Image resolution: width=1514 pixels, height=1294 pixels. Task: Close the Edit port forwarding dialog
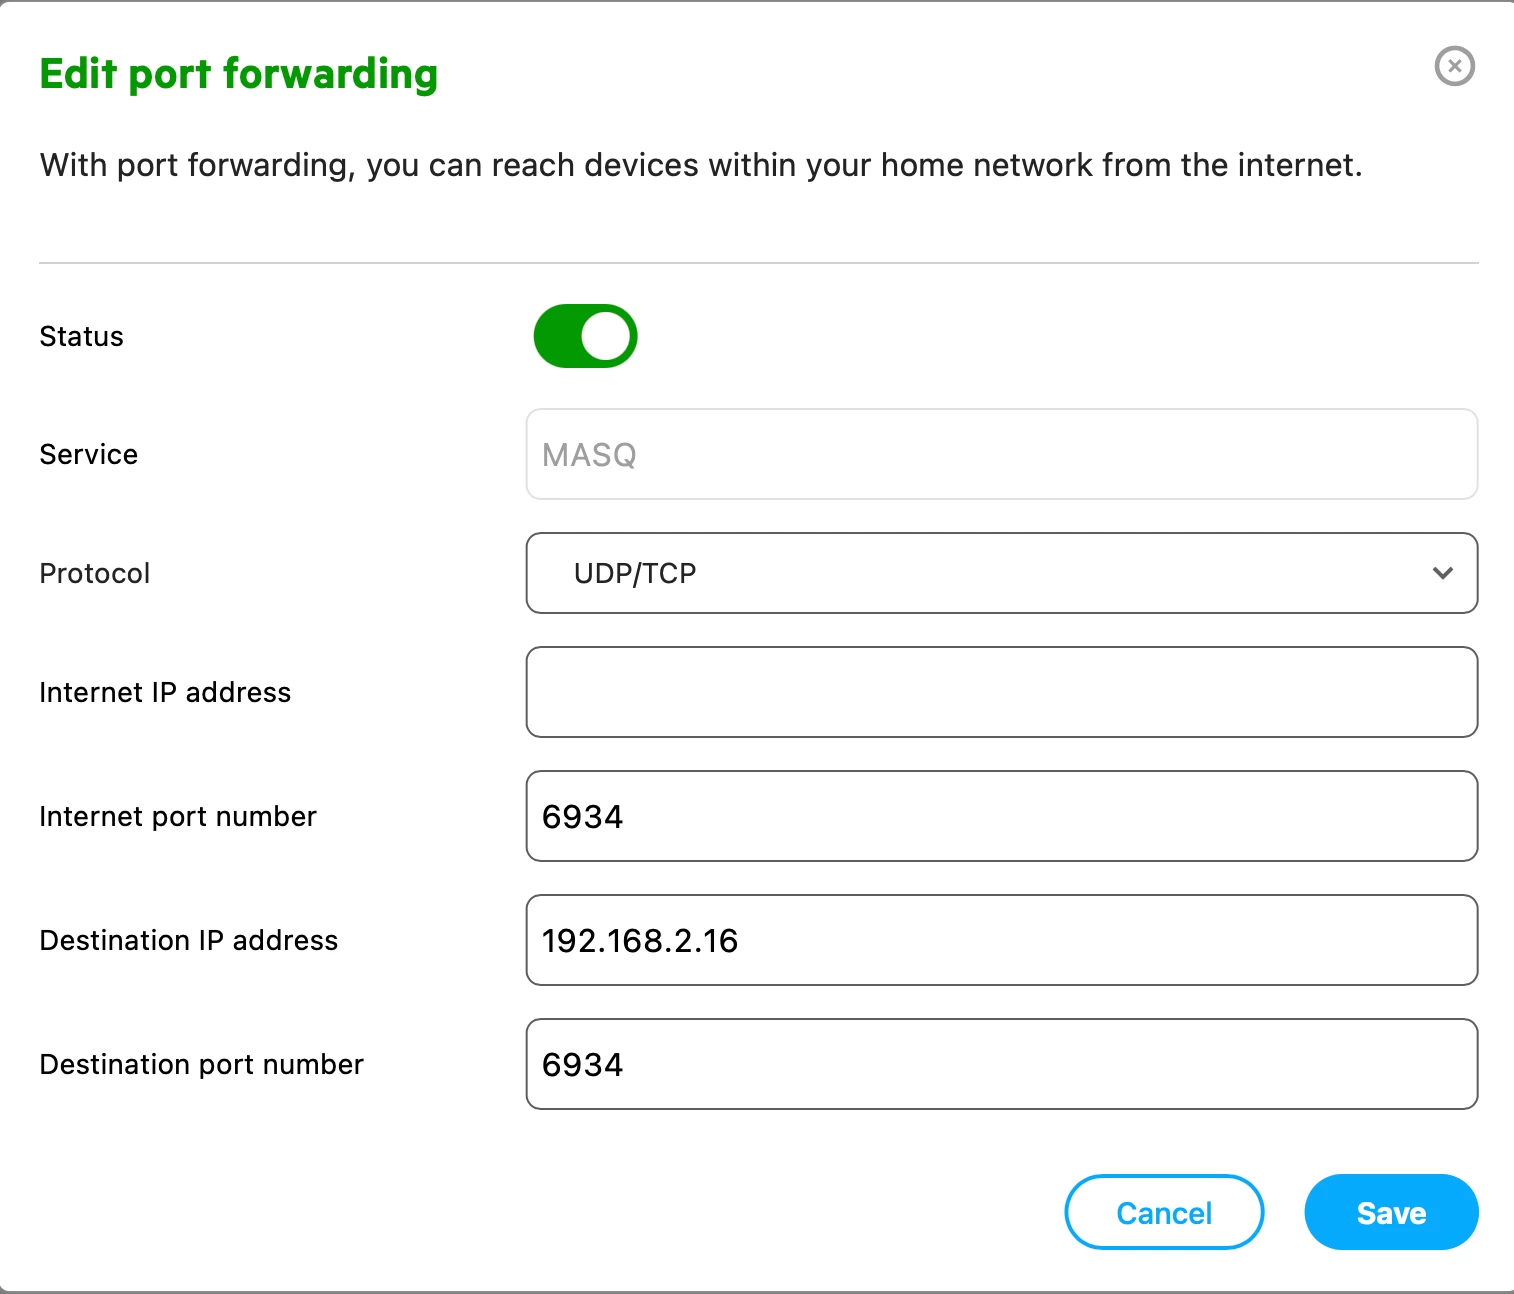(x=1454, y=66)
